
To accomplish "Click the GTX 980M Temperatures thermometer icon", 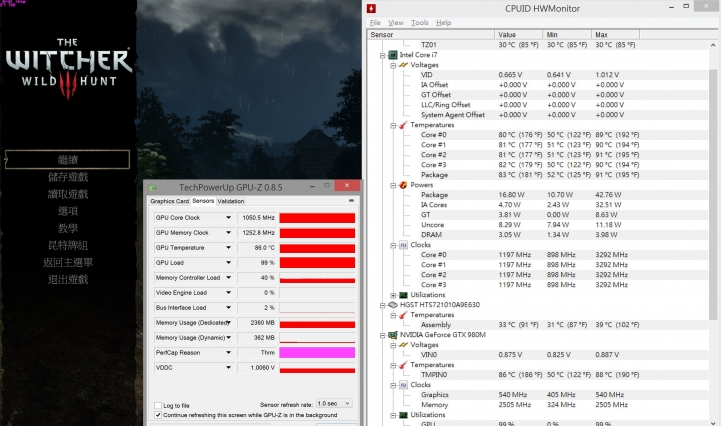I will [x=403, y=365].
